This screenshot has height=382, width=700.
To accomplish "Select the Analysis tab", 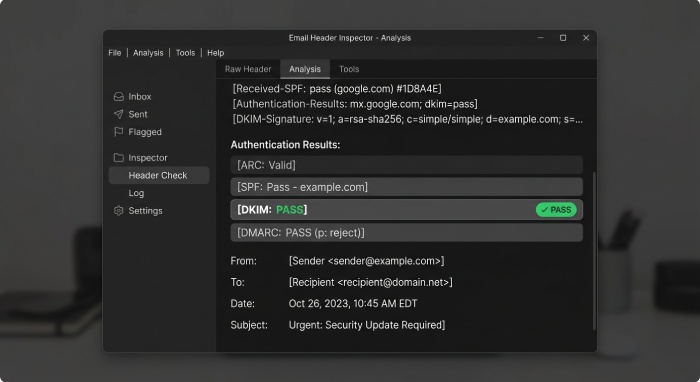I will [x=305, y=69].
